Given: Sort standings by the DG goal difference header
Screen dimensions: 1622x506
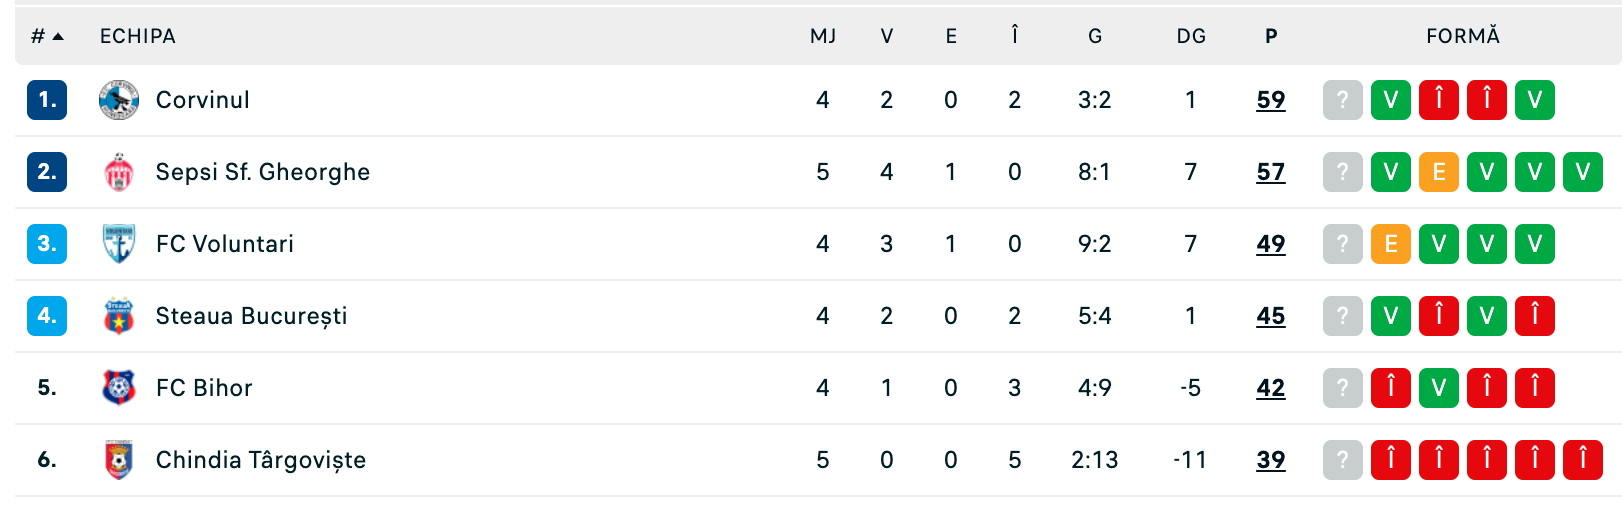Looking at the screenshot, I should pyautogui.click(x=1190, y=36).
